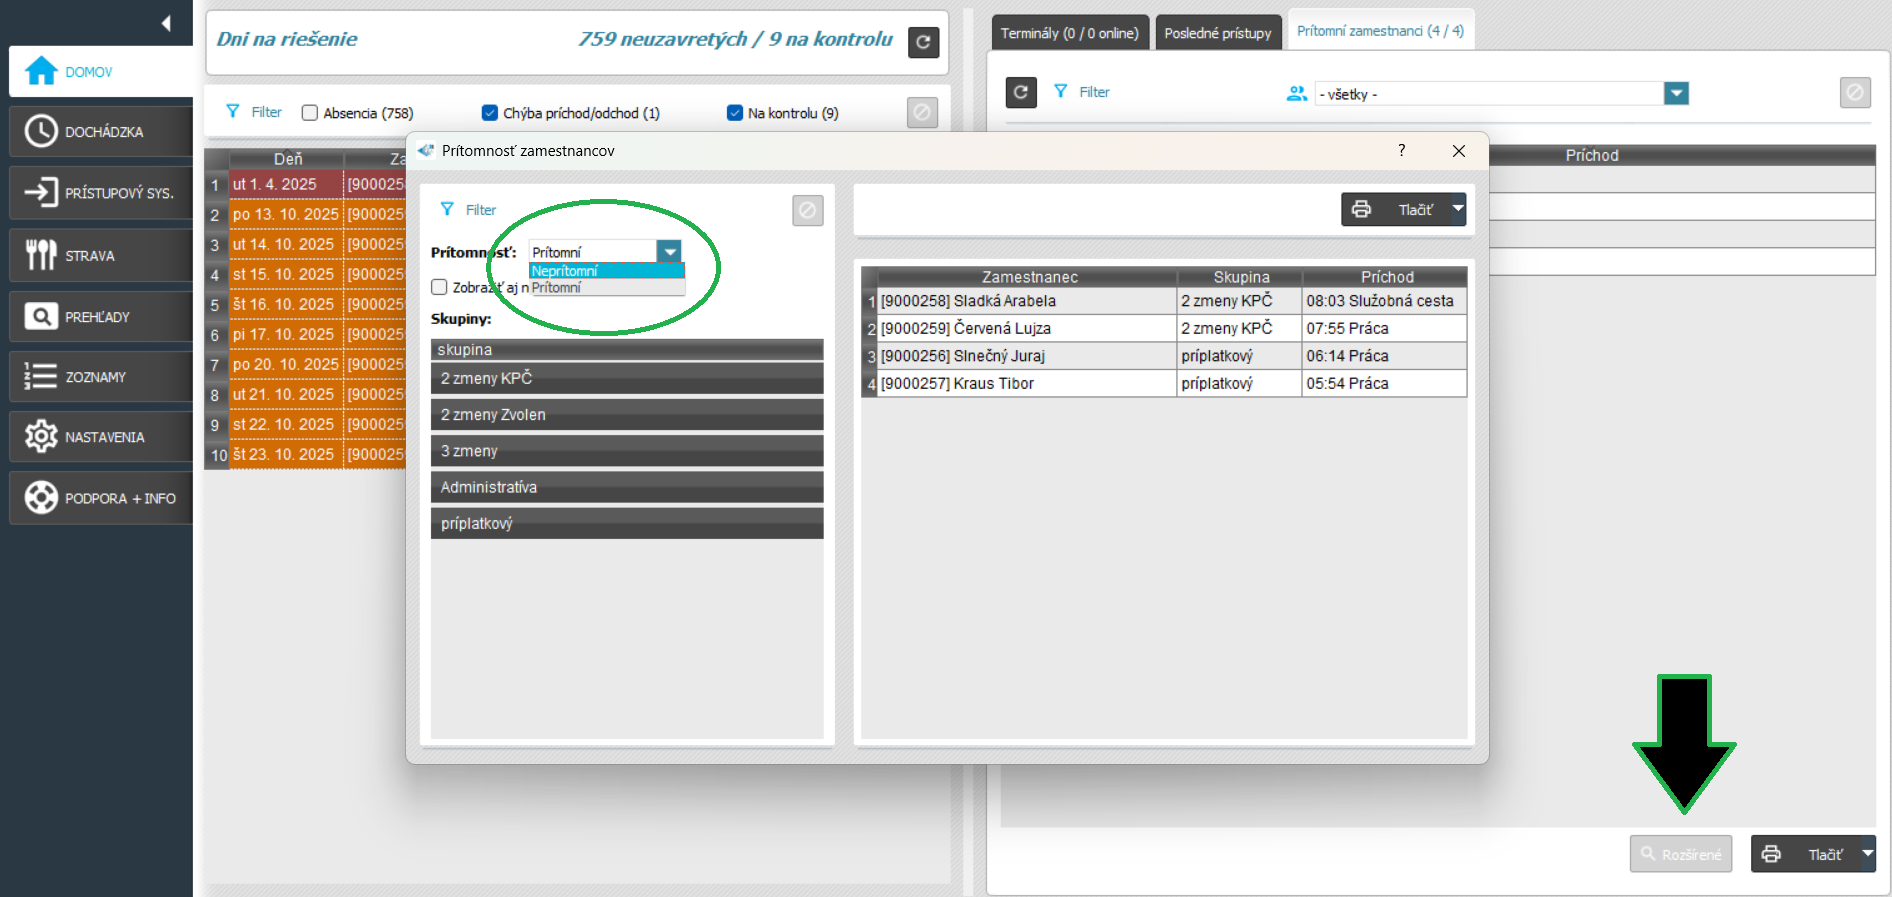1892x897 pixels.
Task: Click the Podpora + Info lifebuoy icon
Action: click(x=41, y=498)
